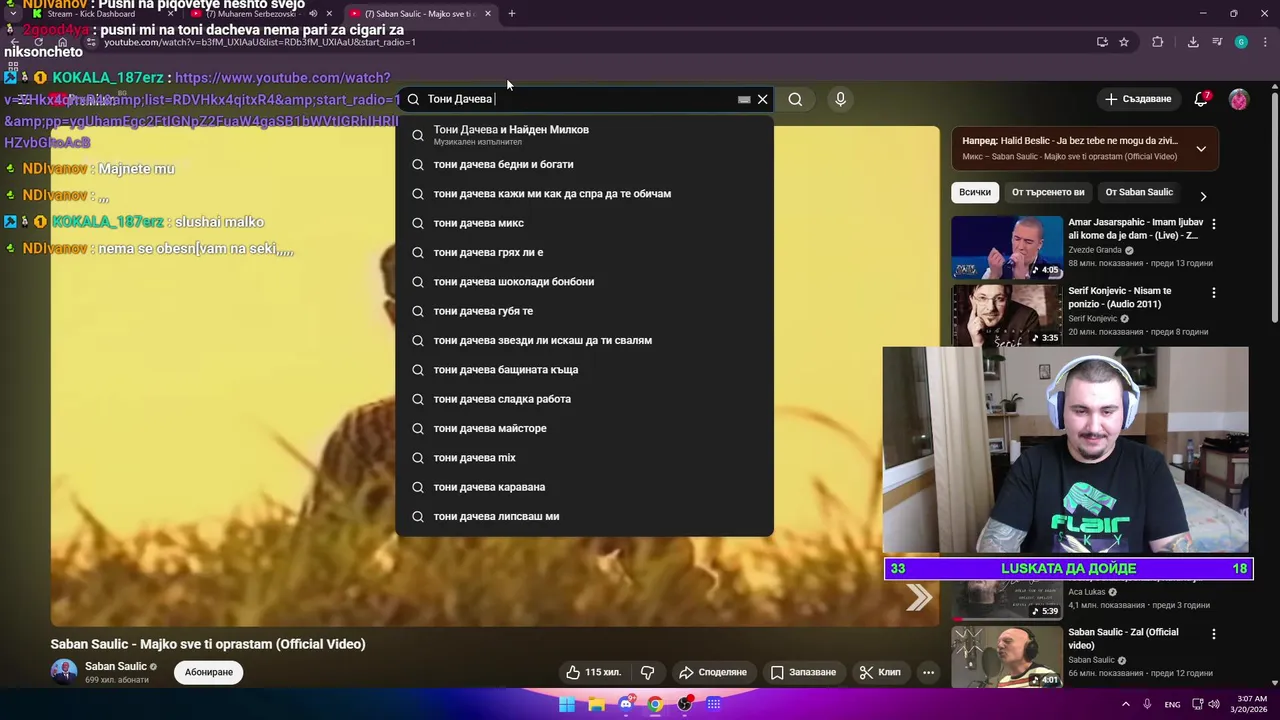Open options menu for Serif Konjevic video

pyautogui.click(x=1214, y=293)
